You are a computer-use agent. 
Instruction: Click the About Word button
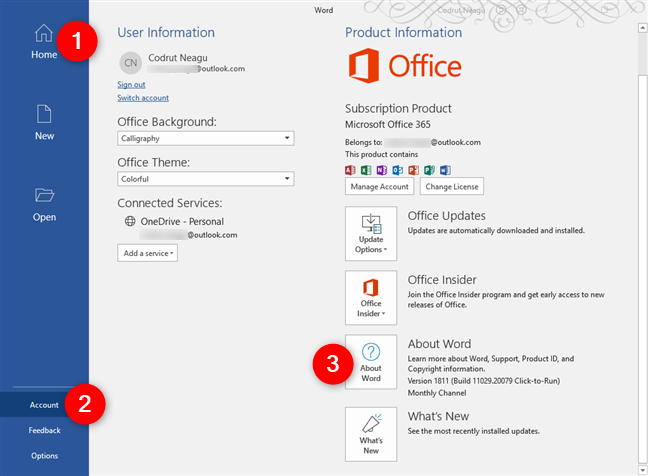[x=371, y=362]
